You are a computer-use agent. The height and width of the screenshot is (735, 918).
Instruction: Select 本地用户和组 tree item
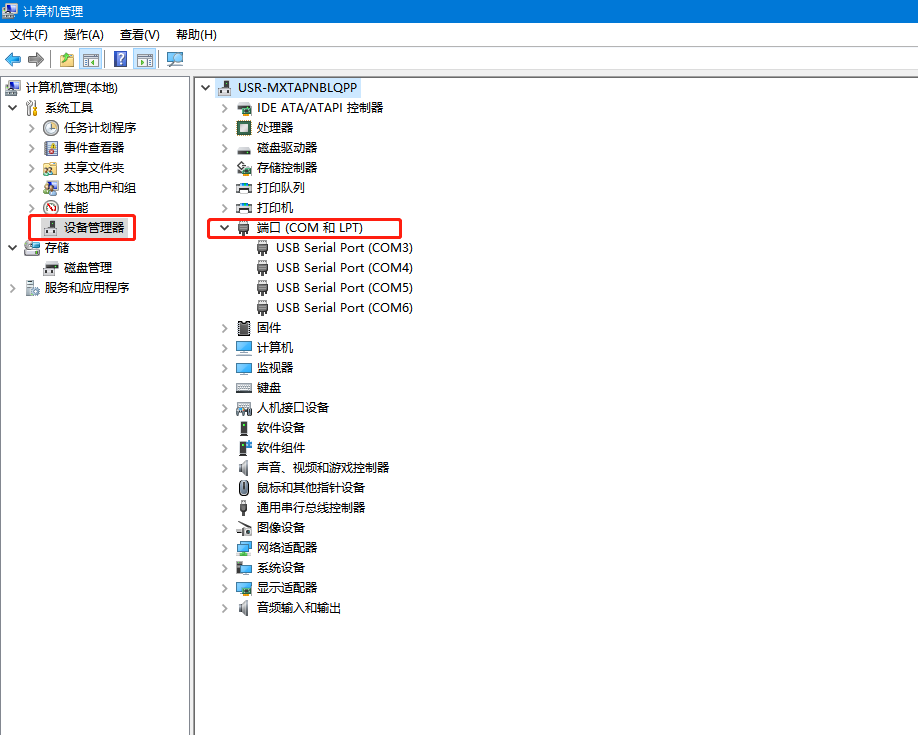pos(100,188)
